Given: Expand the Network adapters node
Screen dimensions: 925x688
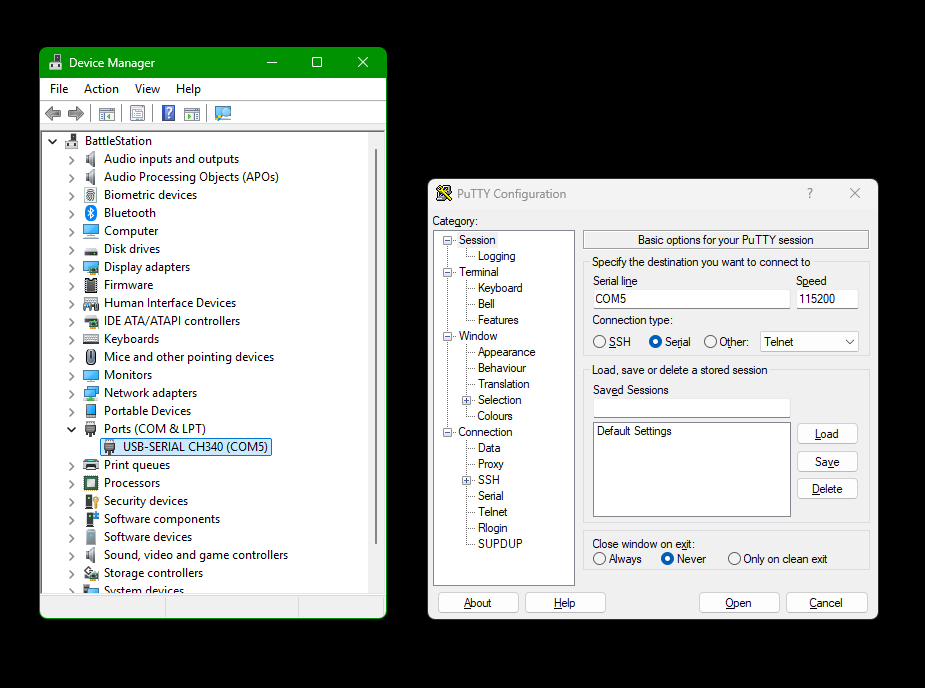Looking at the screenshot, I should (x=71, y=394).
